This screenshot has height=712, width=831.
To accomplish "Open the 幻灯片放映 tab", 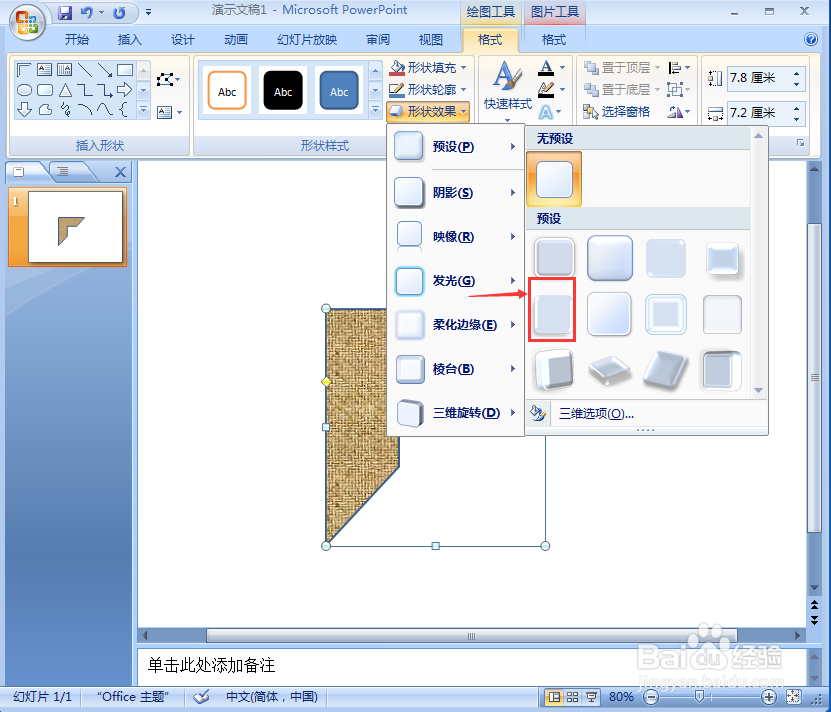I will (x=307, y=40).
